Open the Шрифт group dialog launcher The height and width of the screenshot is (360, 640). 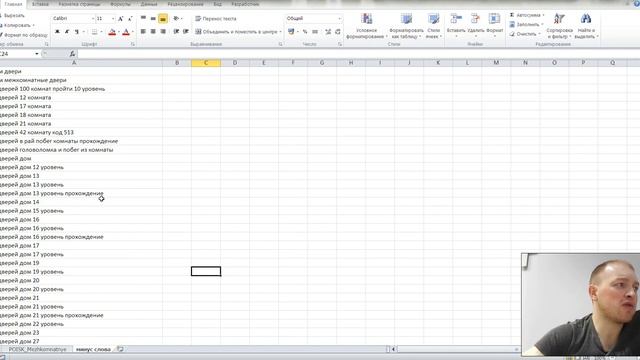tap(133, 44)
